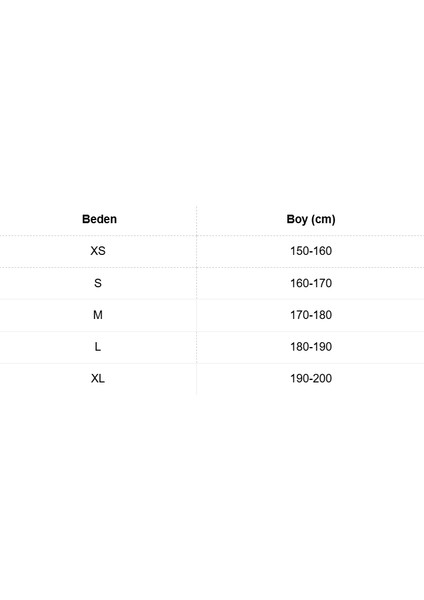
Task: Click the word Boy in header
Action: [297, 219]
